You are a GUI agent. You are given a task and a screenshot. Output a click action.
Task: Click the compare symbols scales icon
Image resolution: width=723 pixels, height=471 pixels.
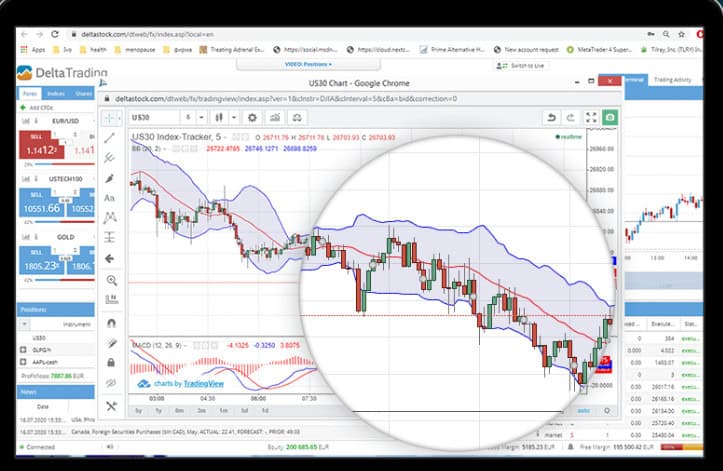click(x=297, y=118)
